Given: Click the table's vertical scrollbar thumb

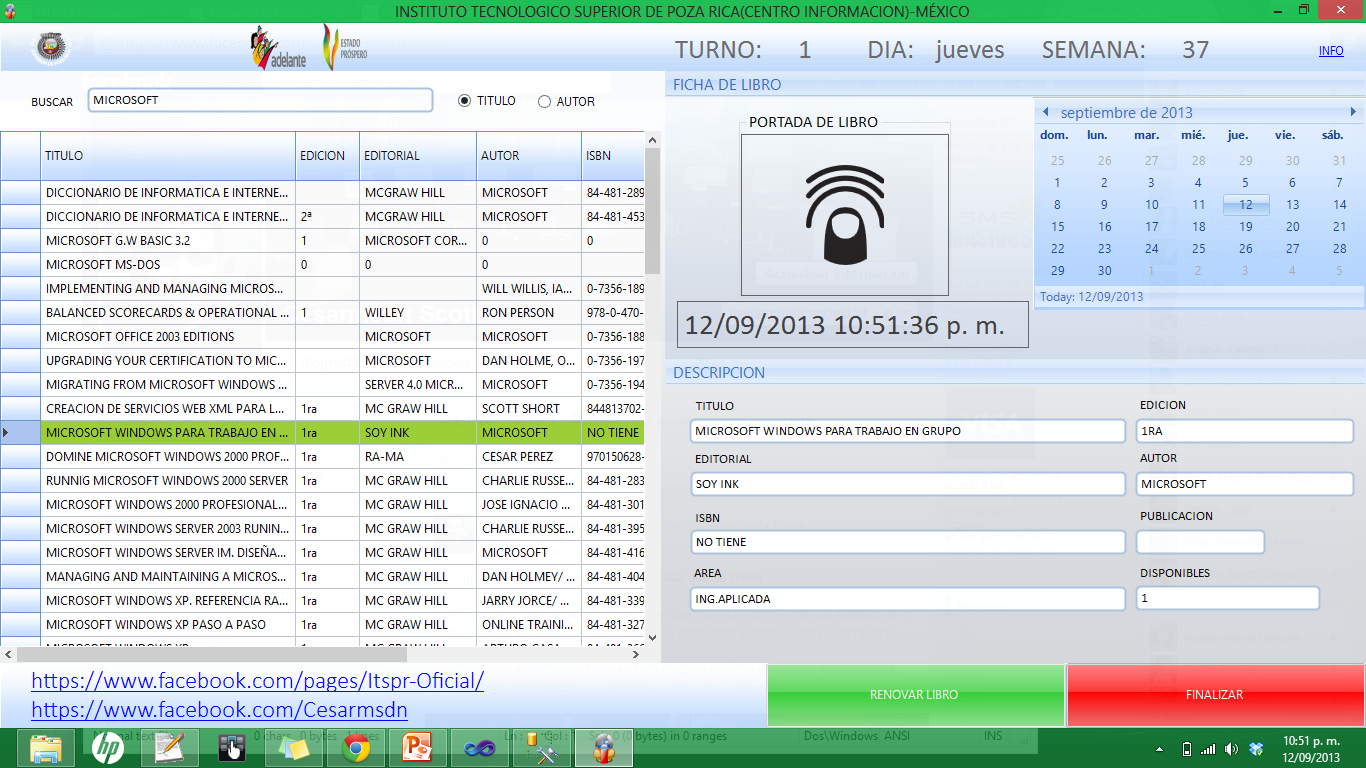Looking at the screenshot, I should pyautogui.click(x=653, y=211).
